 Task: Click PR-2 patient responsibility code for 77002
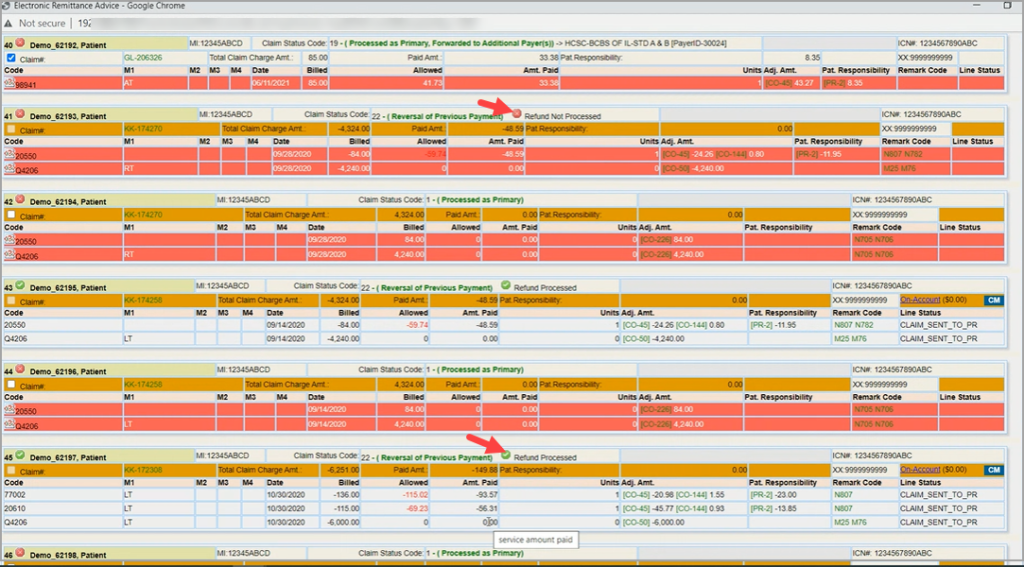[761, 494]
